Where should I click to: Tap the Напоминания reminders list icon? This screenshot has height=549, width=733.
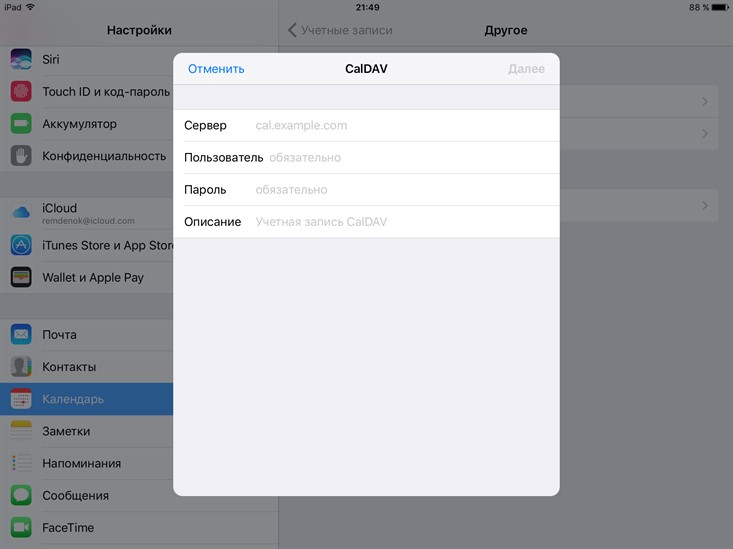(21, 463)
